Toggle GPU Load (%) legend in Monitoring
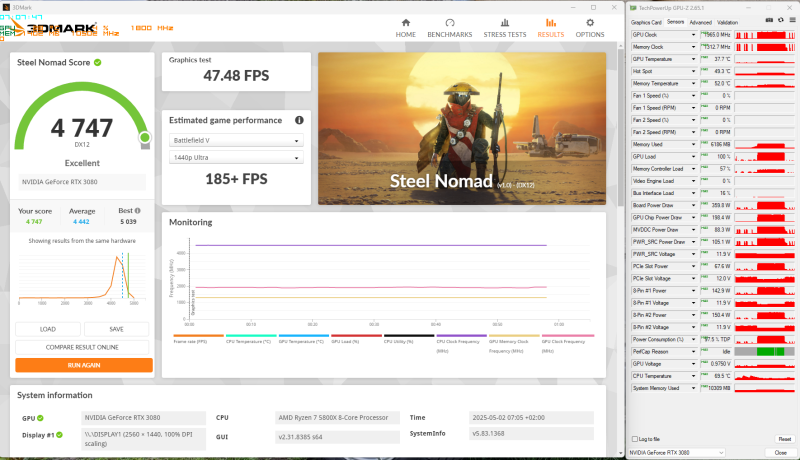The height and width of the screenshot is (460, 800). [x=356, y=339]
